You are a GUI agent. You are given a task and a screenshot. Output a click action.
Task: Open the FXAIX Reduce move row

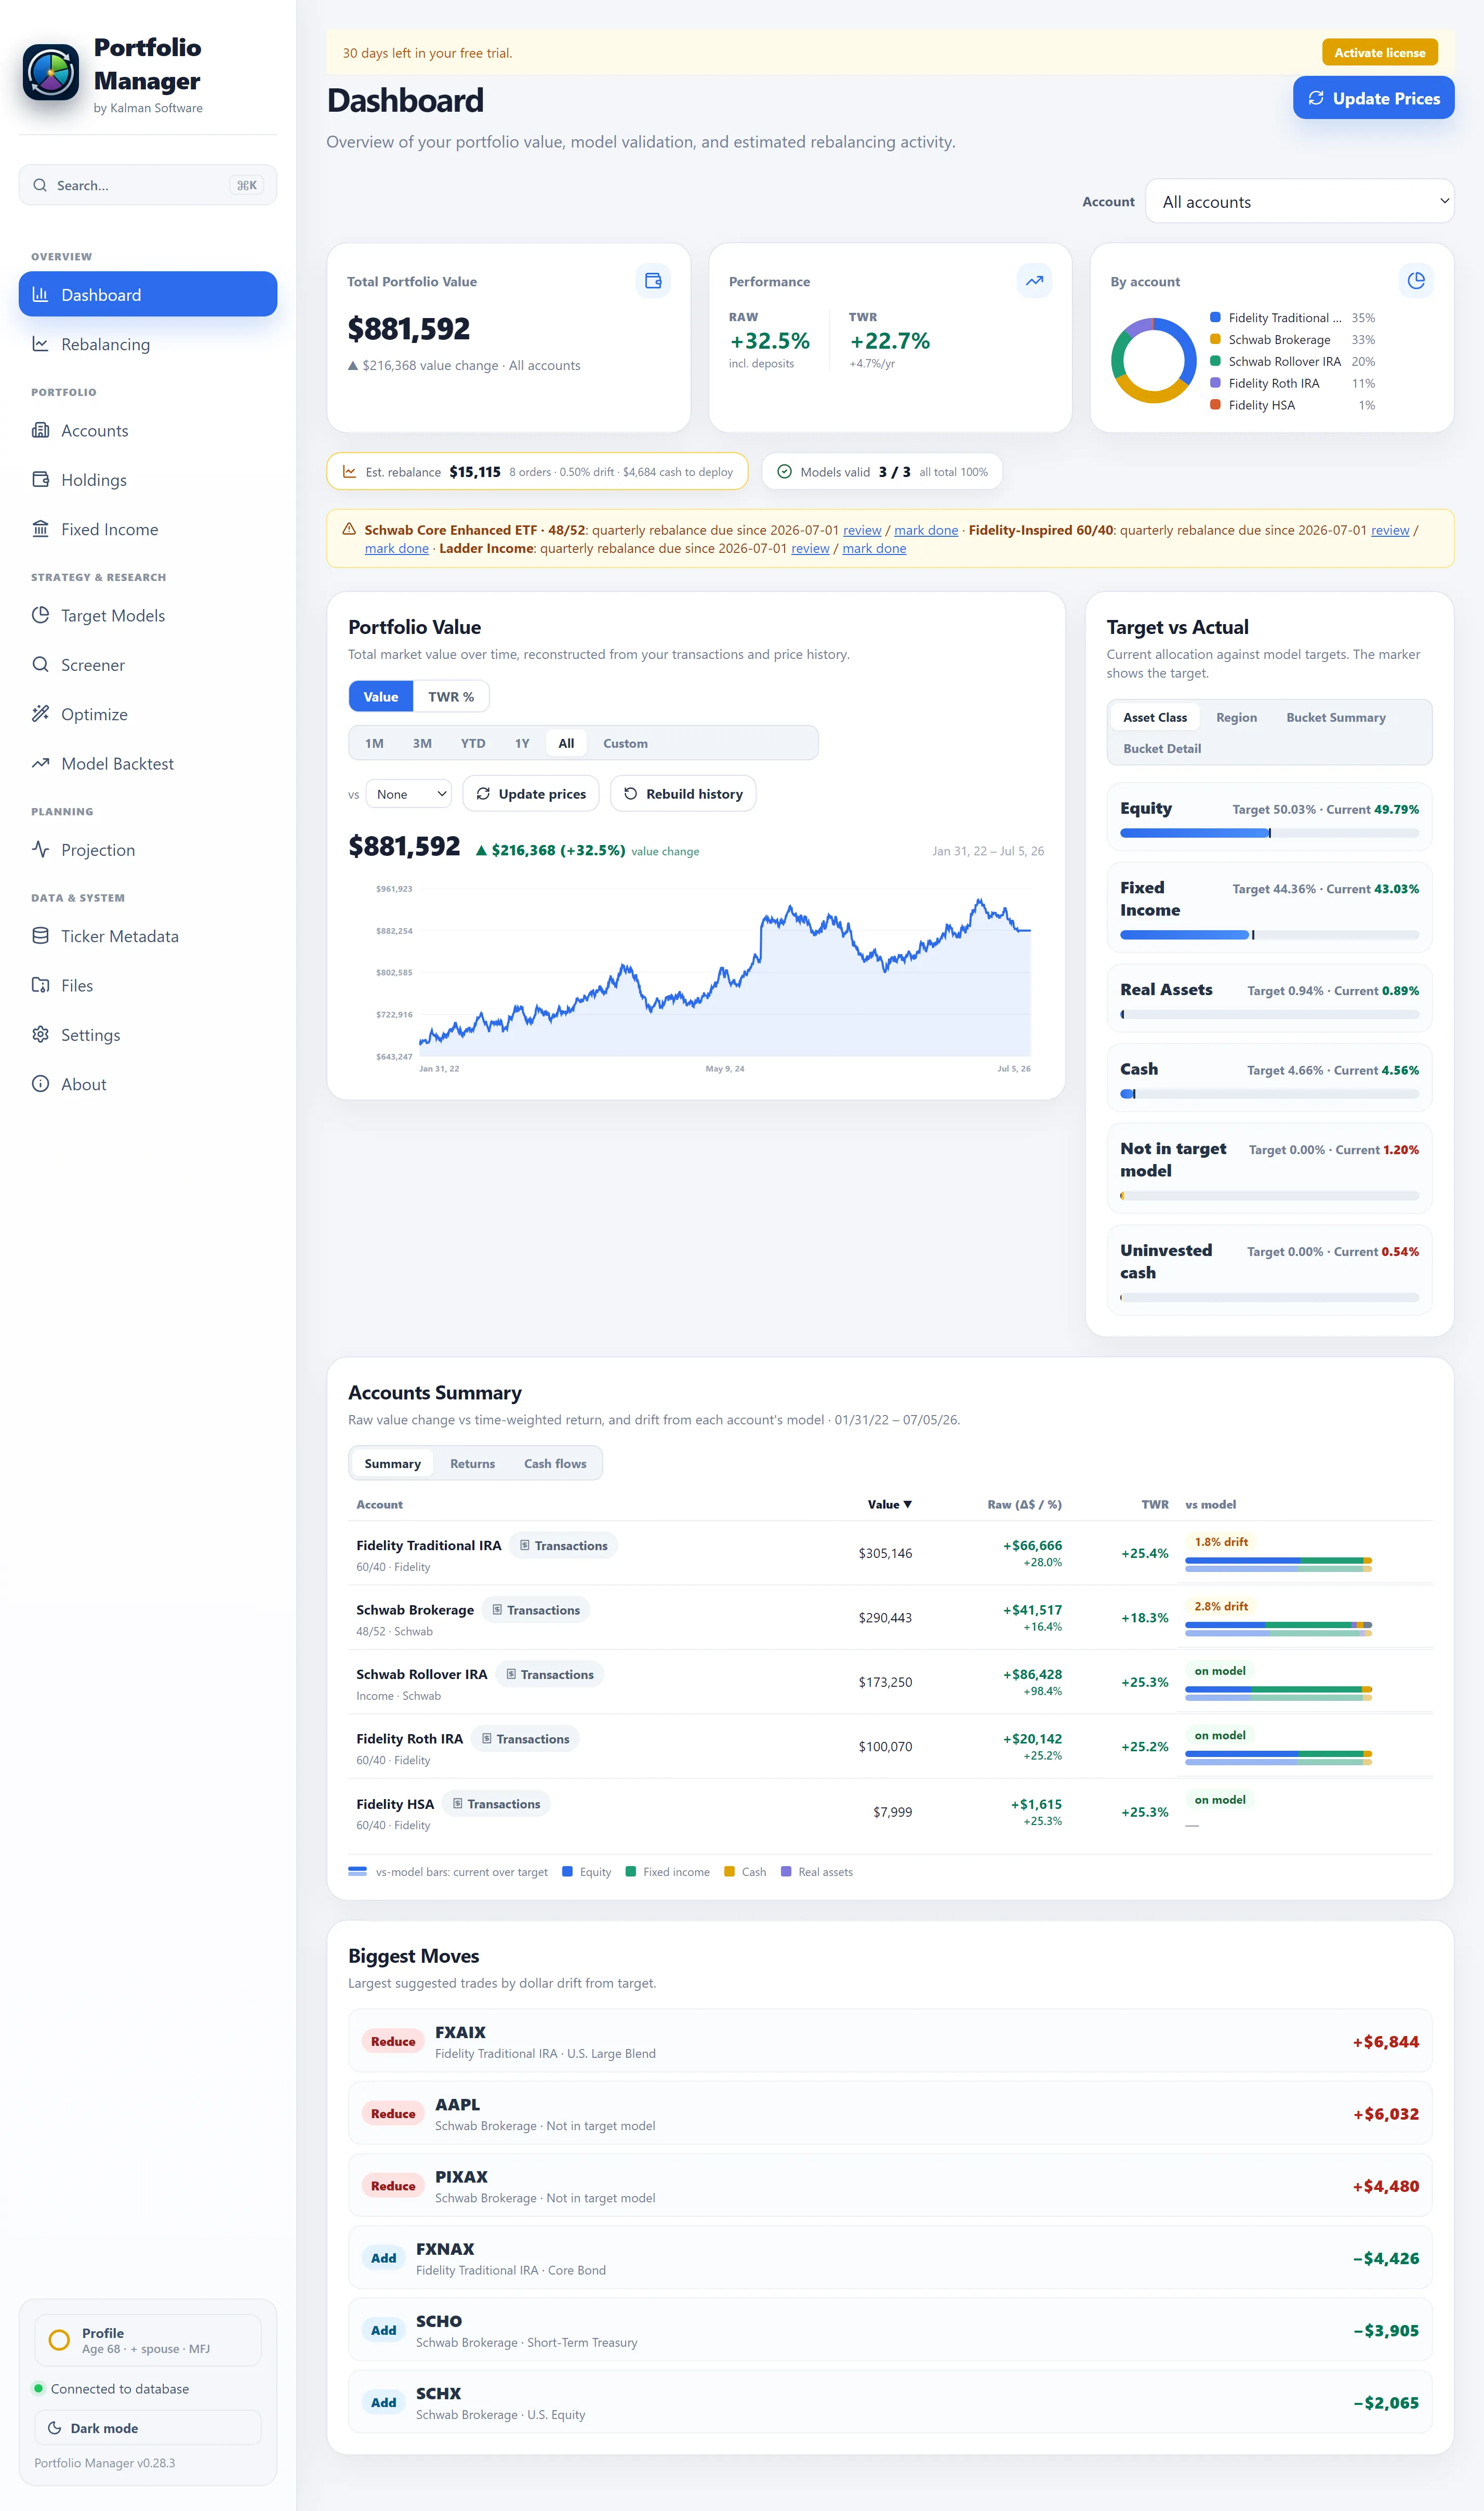tap(890, 2041)
